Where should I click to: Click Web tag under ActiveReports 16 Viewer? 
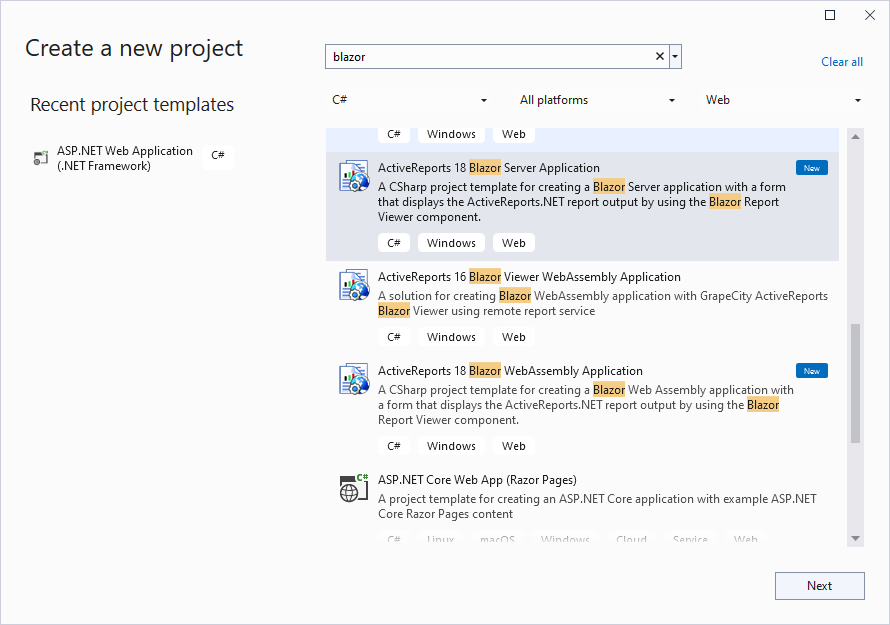point(514,337)
